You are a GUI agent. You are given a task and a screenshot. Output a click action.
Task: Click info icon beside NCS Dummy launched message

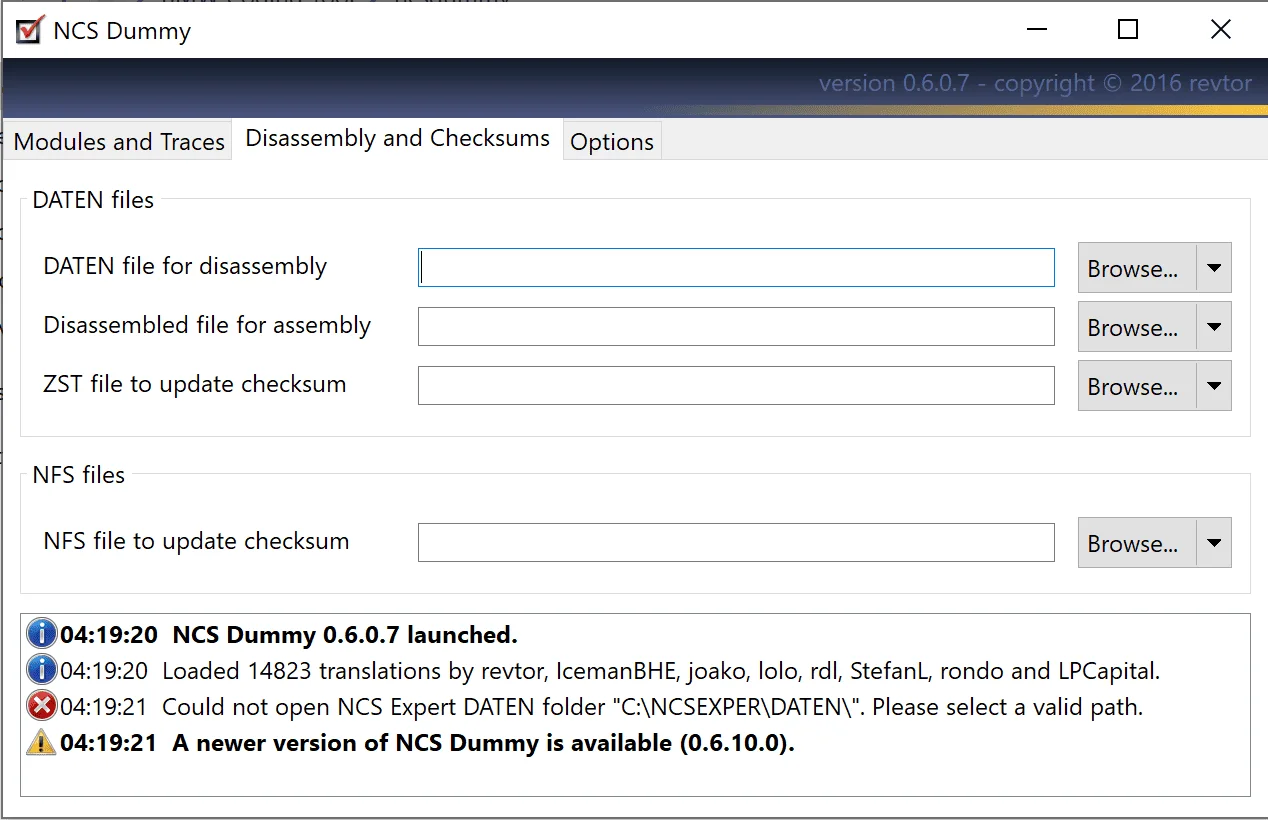42,634
